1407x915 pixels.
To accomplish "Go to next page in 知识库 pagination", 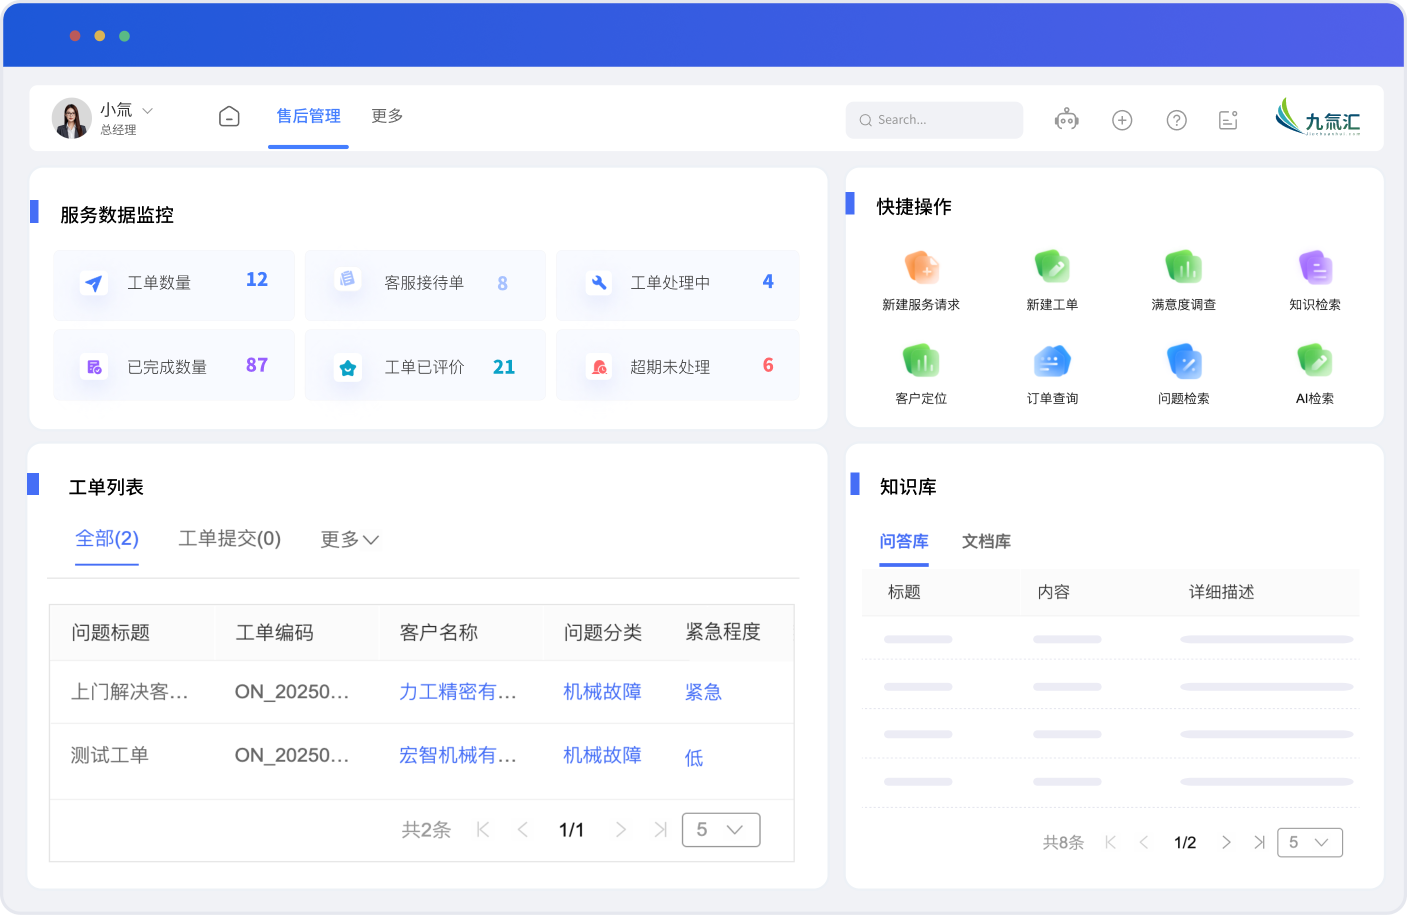I will pos(1226,843).
